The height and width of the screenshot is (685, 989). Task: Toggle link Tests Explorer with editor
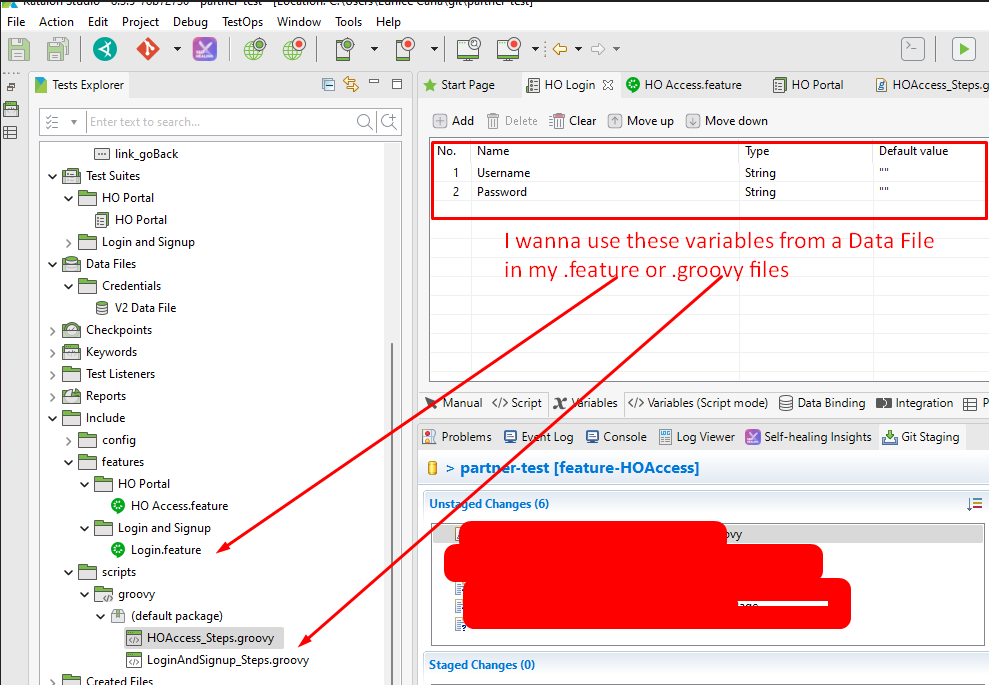pos(351,84)
